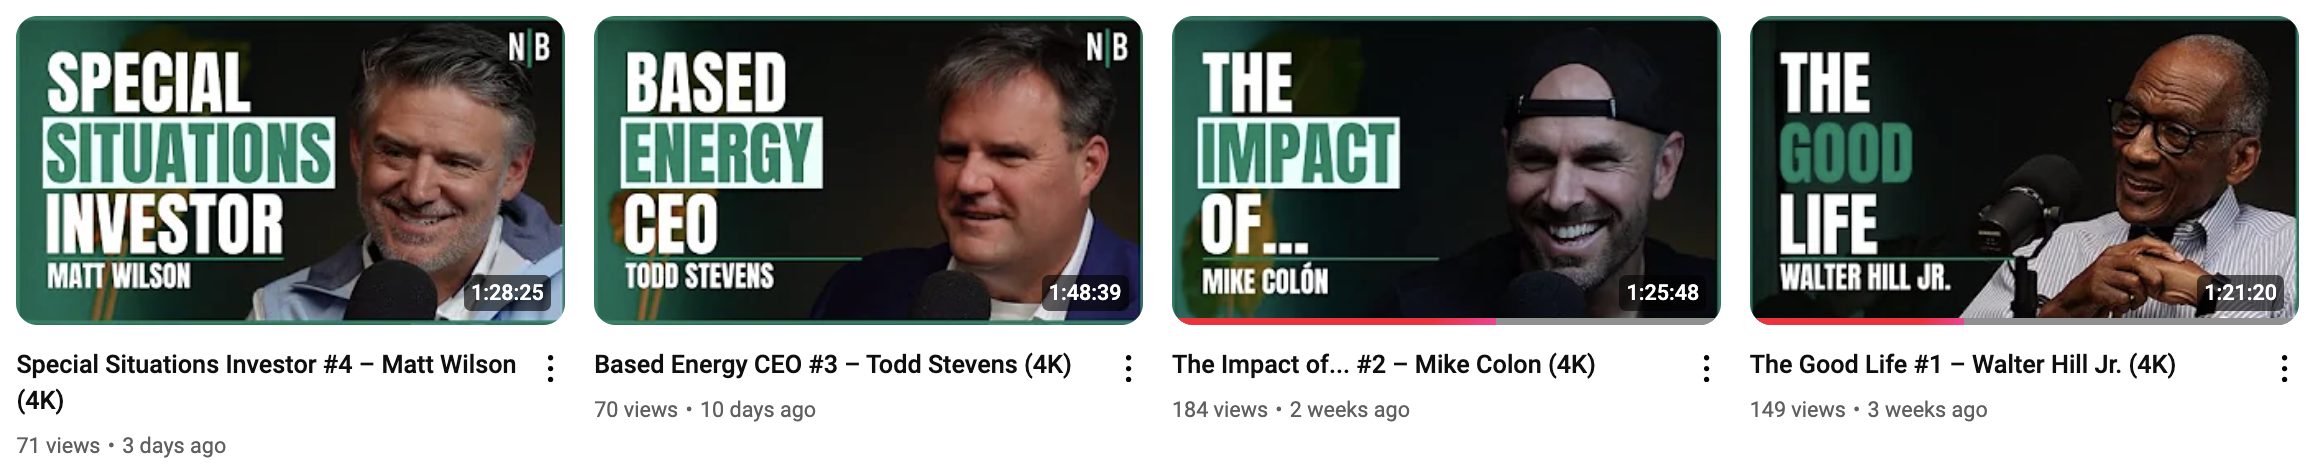Image resolution: width=2318 pixels, height=472 pixels.
Task: Click the 1:21:20 duration badge
Action: tap(2241, 293)
